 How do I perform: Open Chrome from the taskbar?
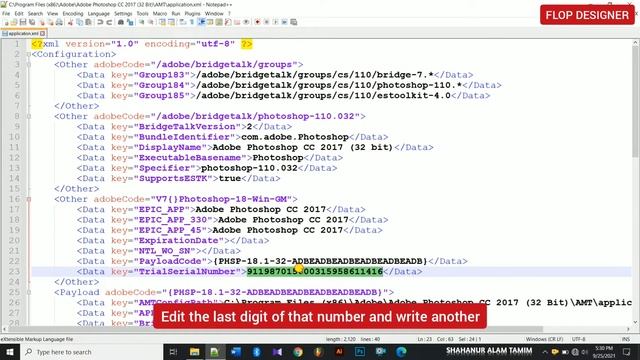click(x=298, y=352)
